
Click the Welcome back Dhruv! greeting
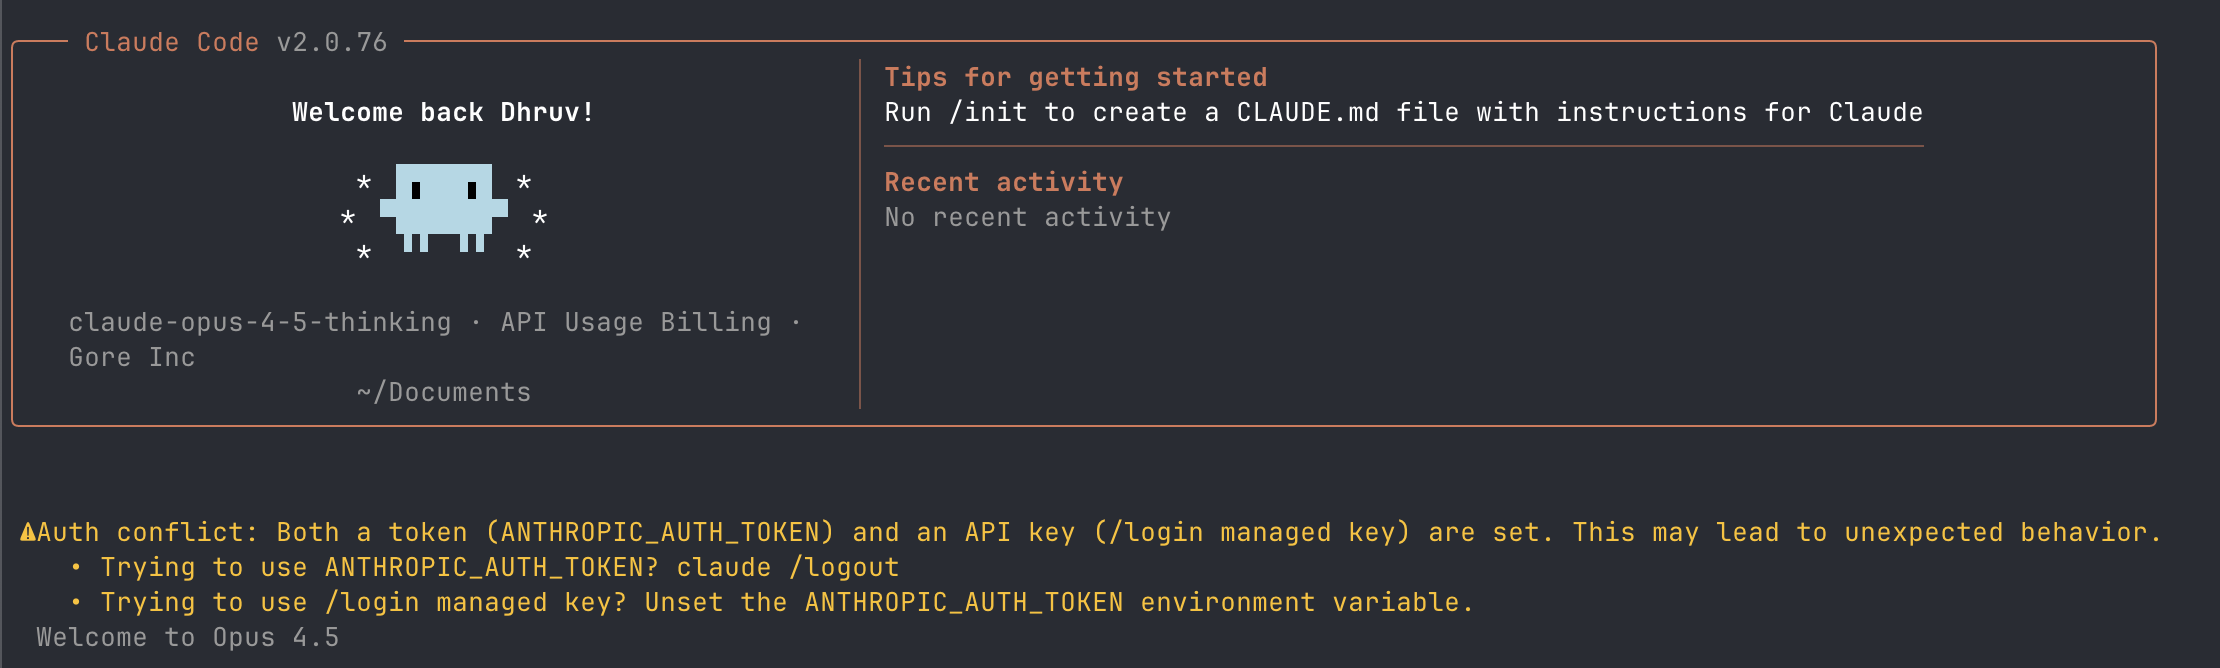[x=443, y=112]
